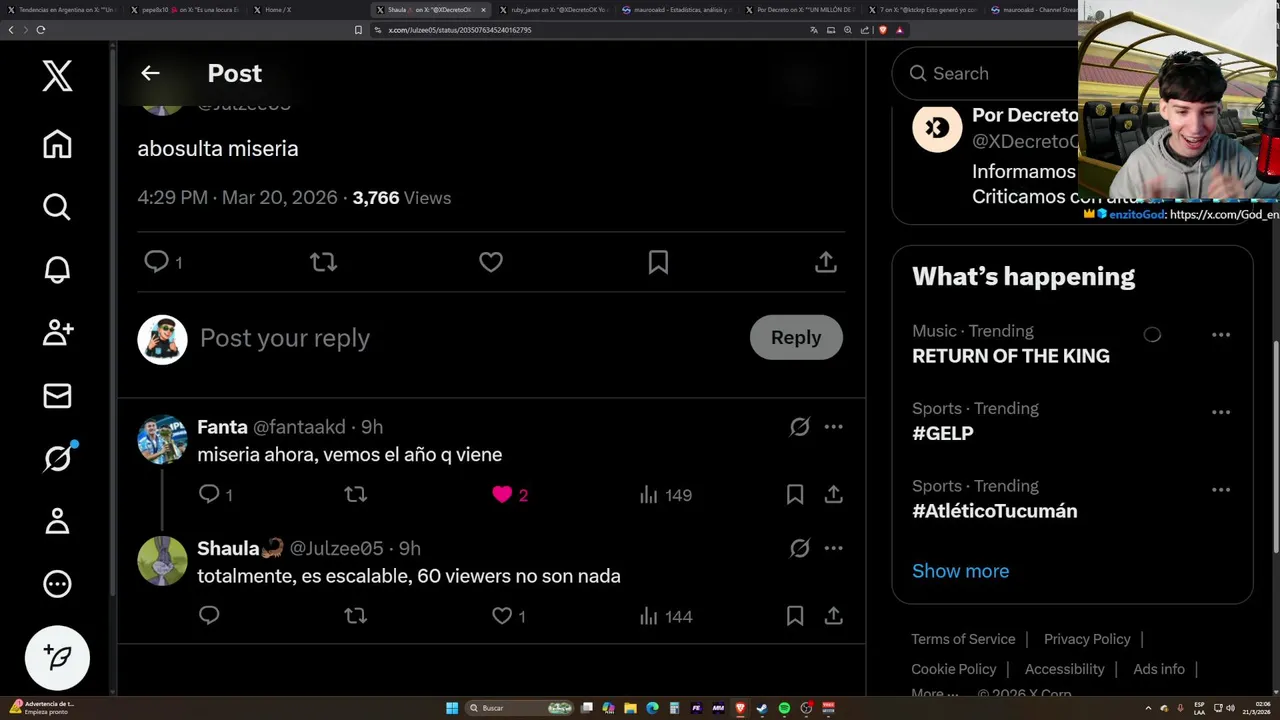Click Grok explain icon on Fanta's comment
The height and width of the screenshot is (720, 1280).
pos(799,427)
